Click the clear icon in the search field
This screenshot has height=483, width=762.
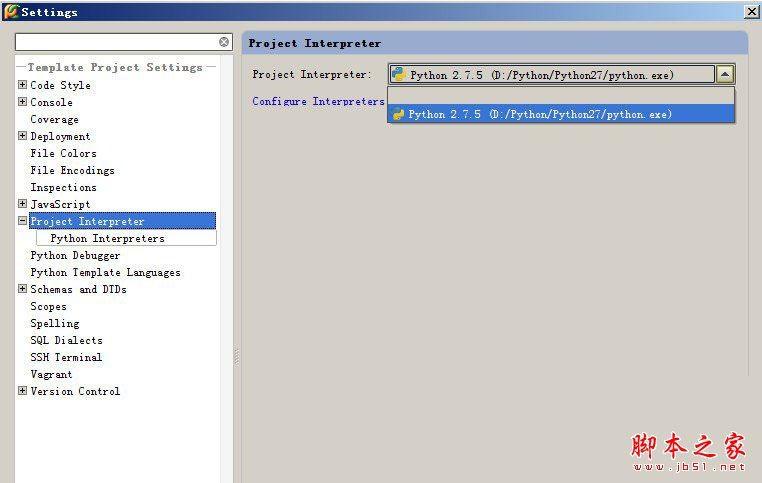click(x=225, y=42)
